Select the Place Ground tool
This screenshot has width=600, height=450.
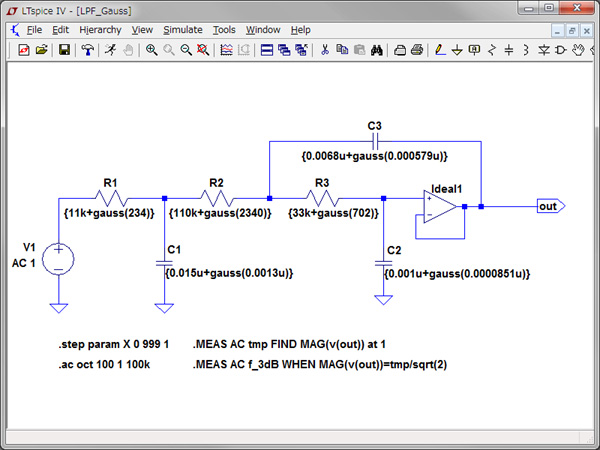click(x=457, y=49)
